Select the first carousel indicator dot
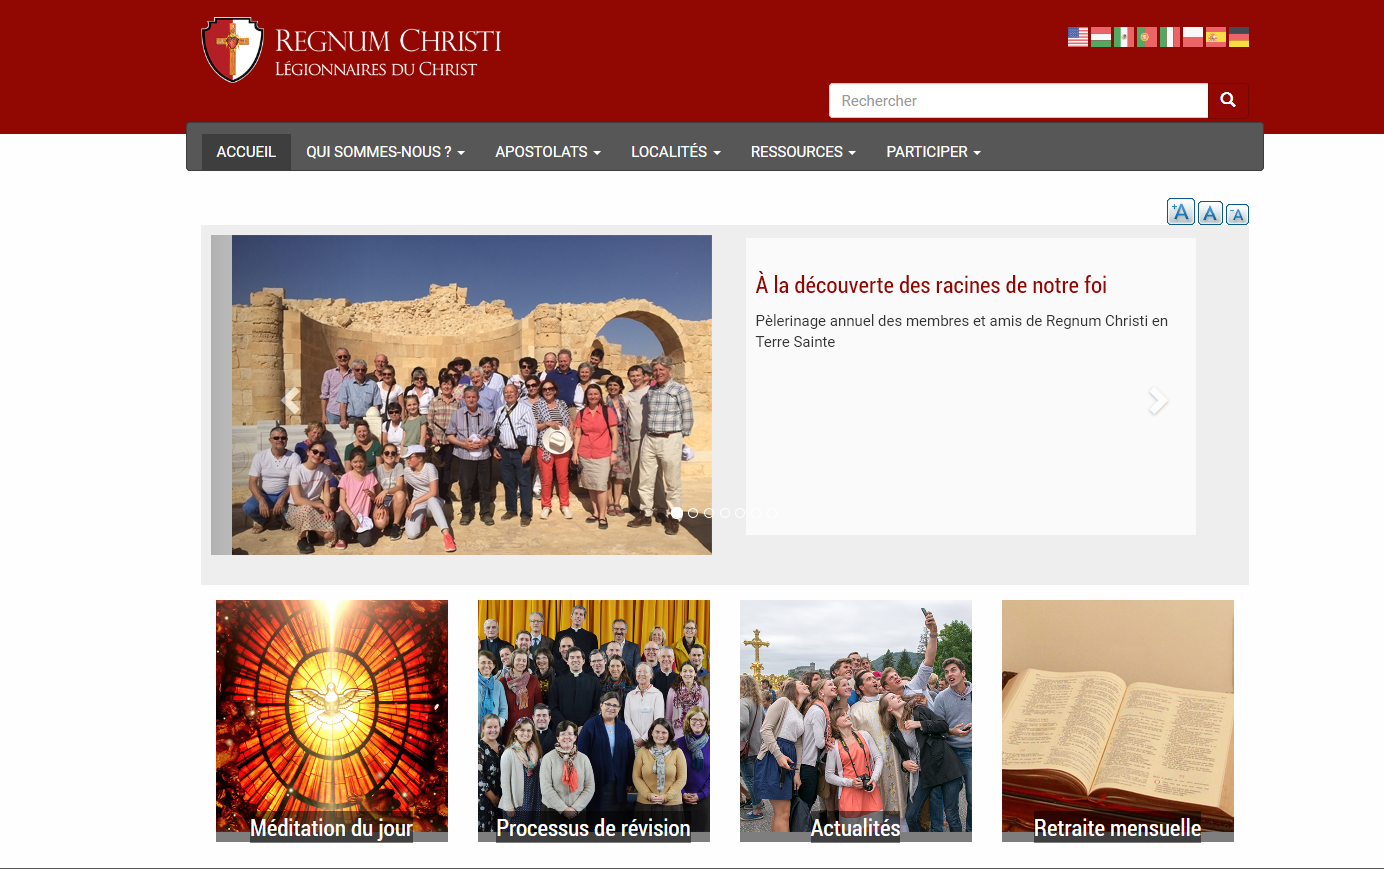The width and height of the screenshot is (1384, 869). click(677, 513)
